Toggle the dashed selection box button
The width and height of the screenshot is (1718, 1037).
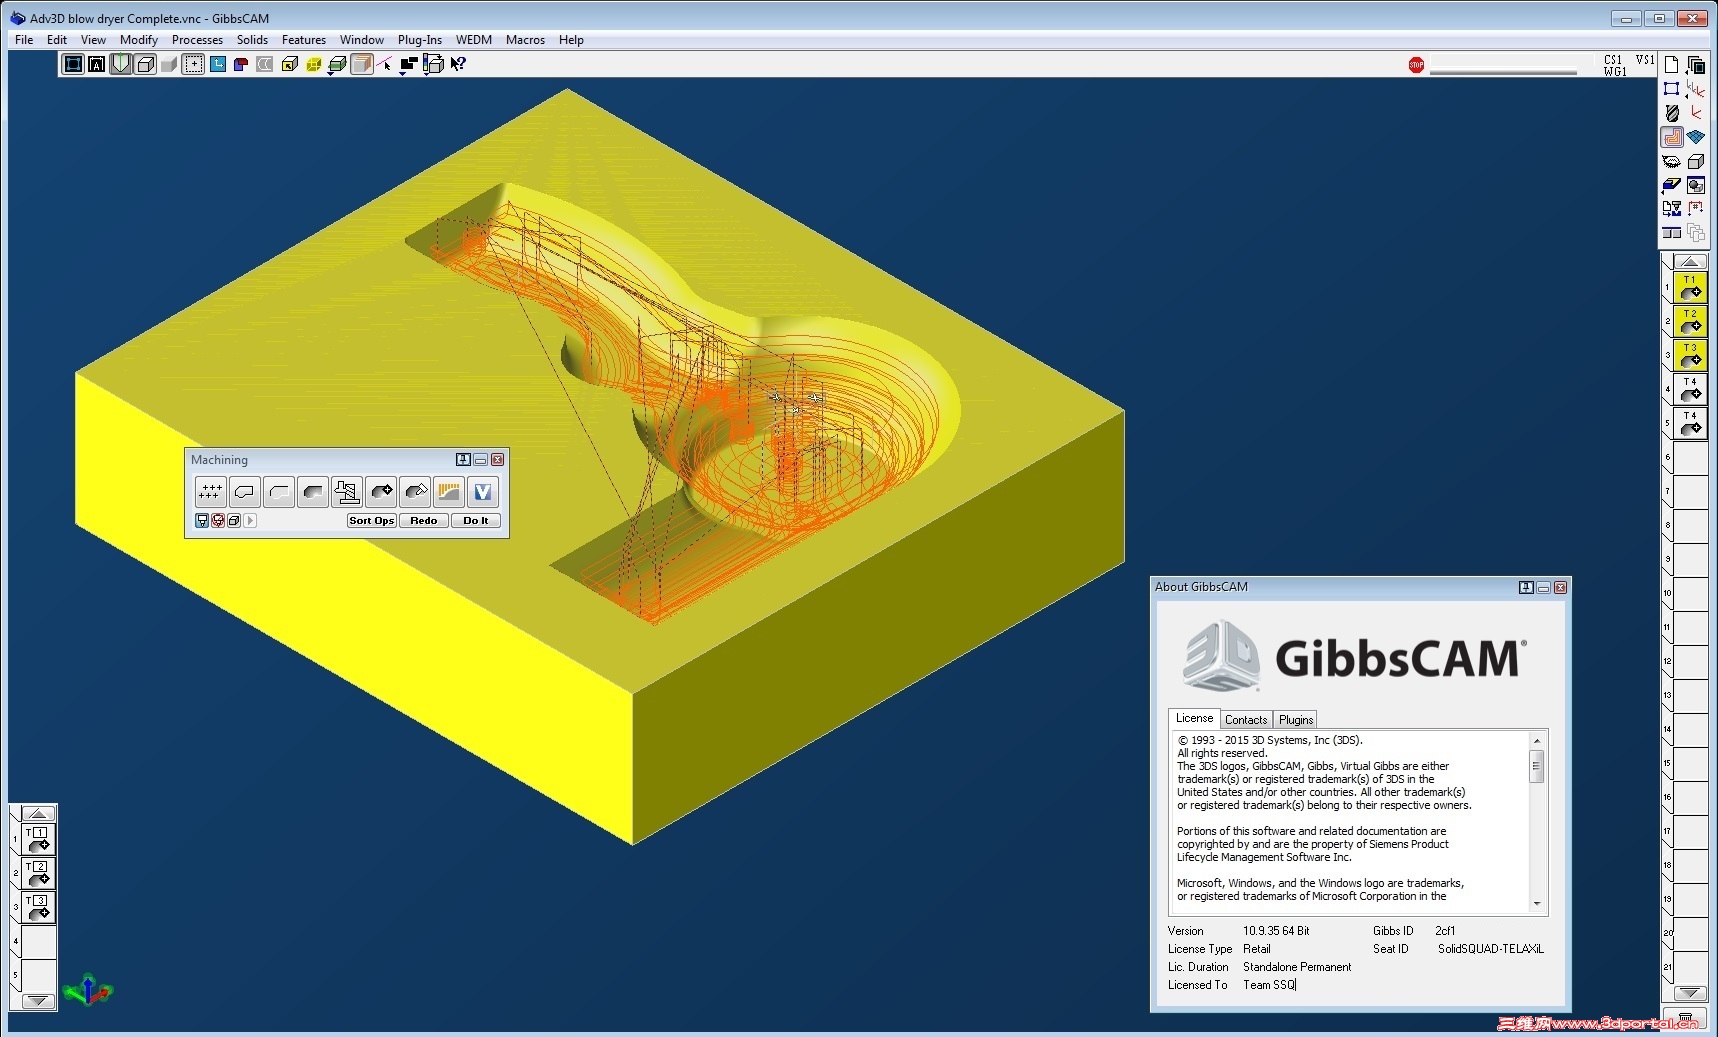pyautogui.click(x=193, y=65)
